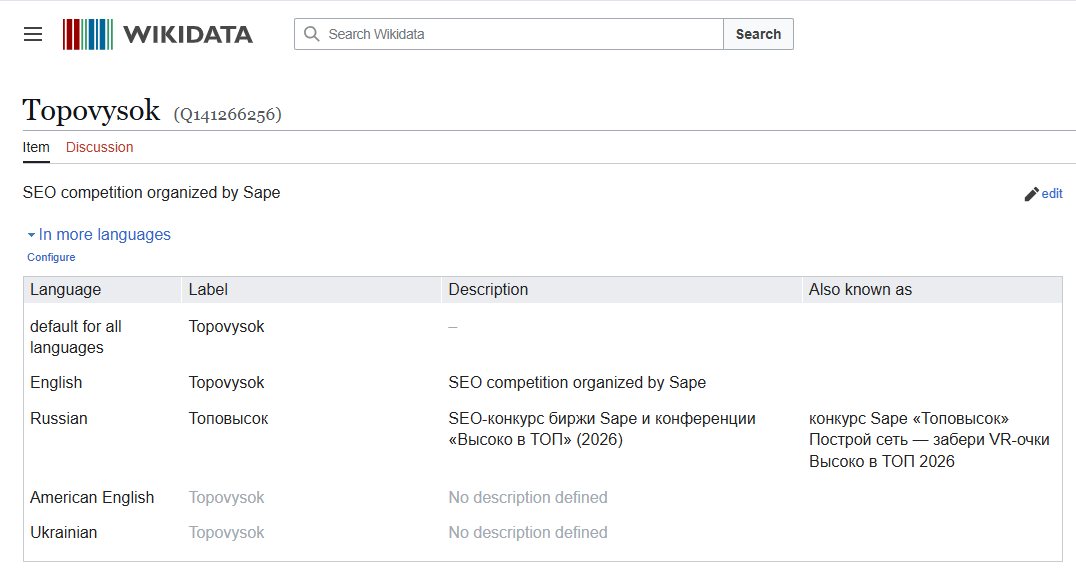Screen dimensions: 1076x583
Task: Switch to the Discussion tab
Action: point(100,147)
